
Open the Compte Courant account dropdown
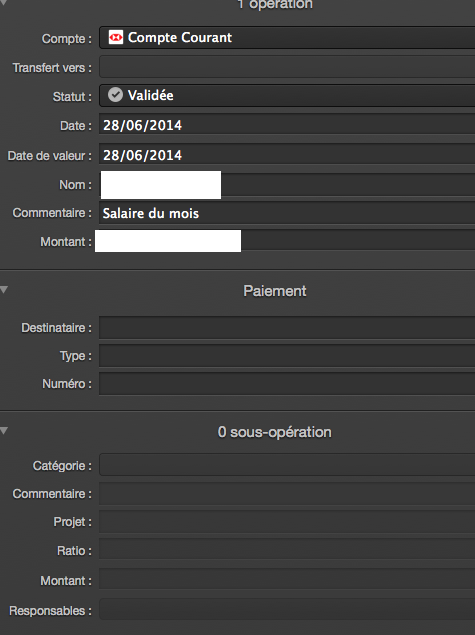click(x=287, y=38)
